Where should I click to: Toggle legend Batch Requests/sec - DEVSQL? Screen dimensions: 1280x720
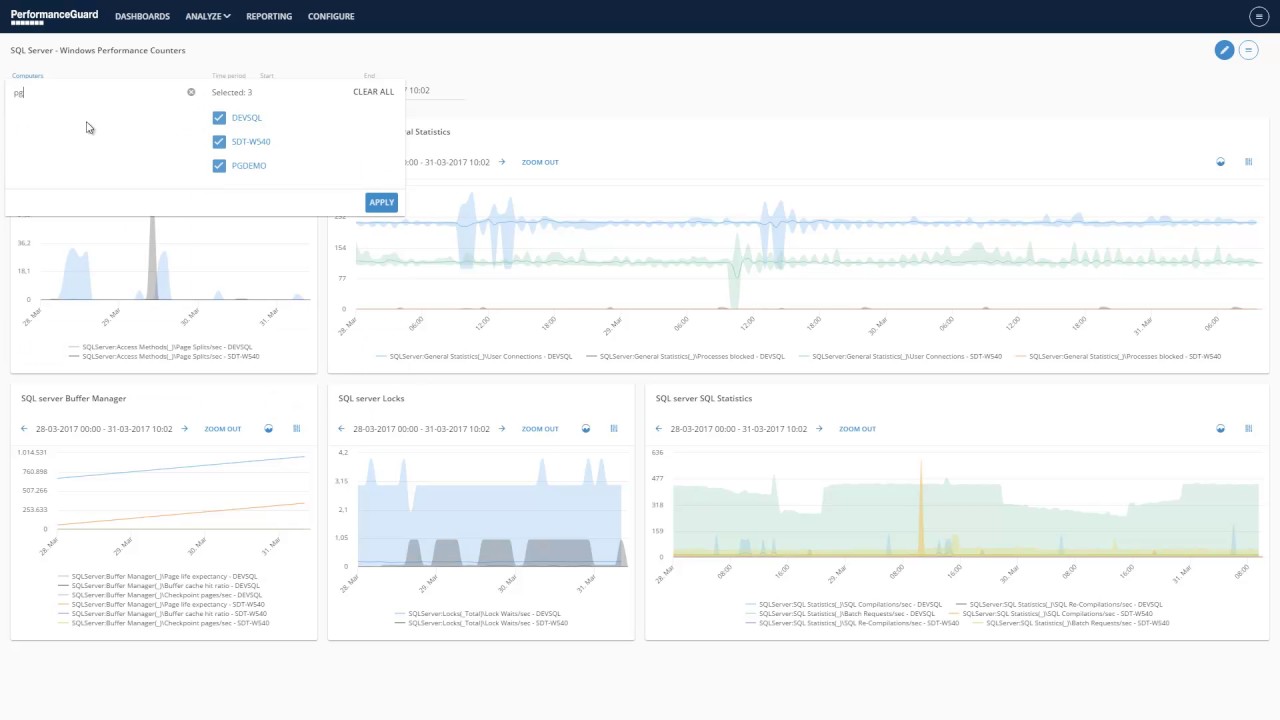pos(841,614)
